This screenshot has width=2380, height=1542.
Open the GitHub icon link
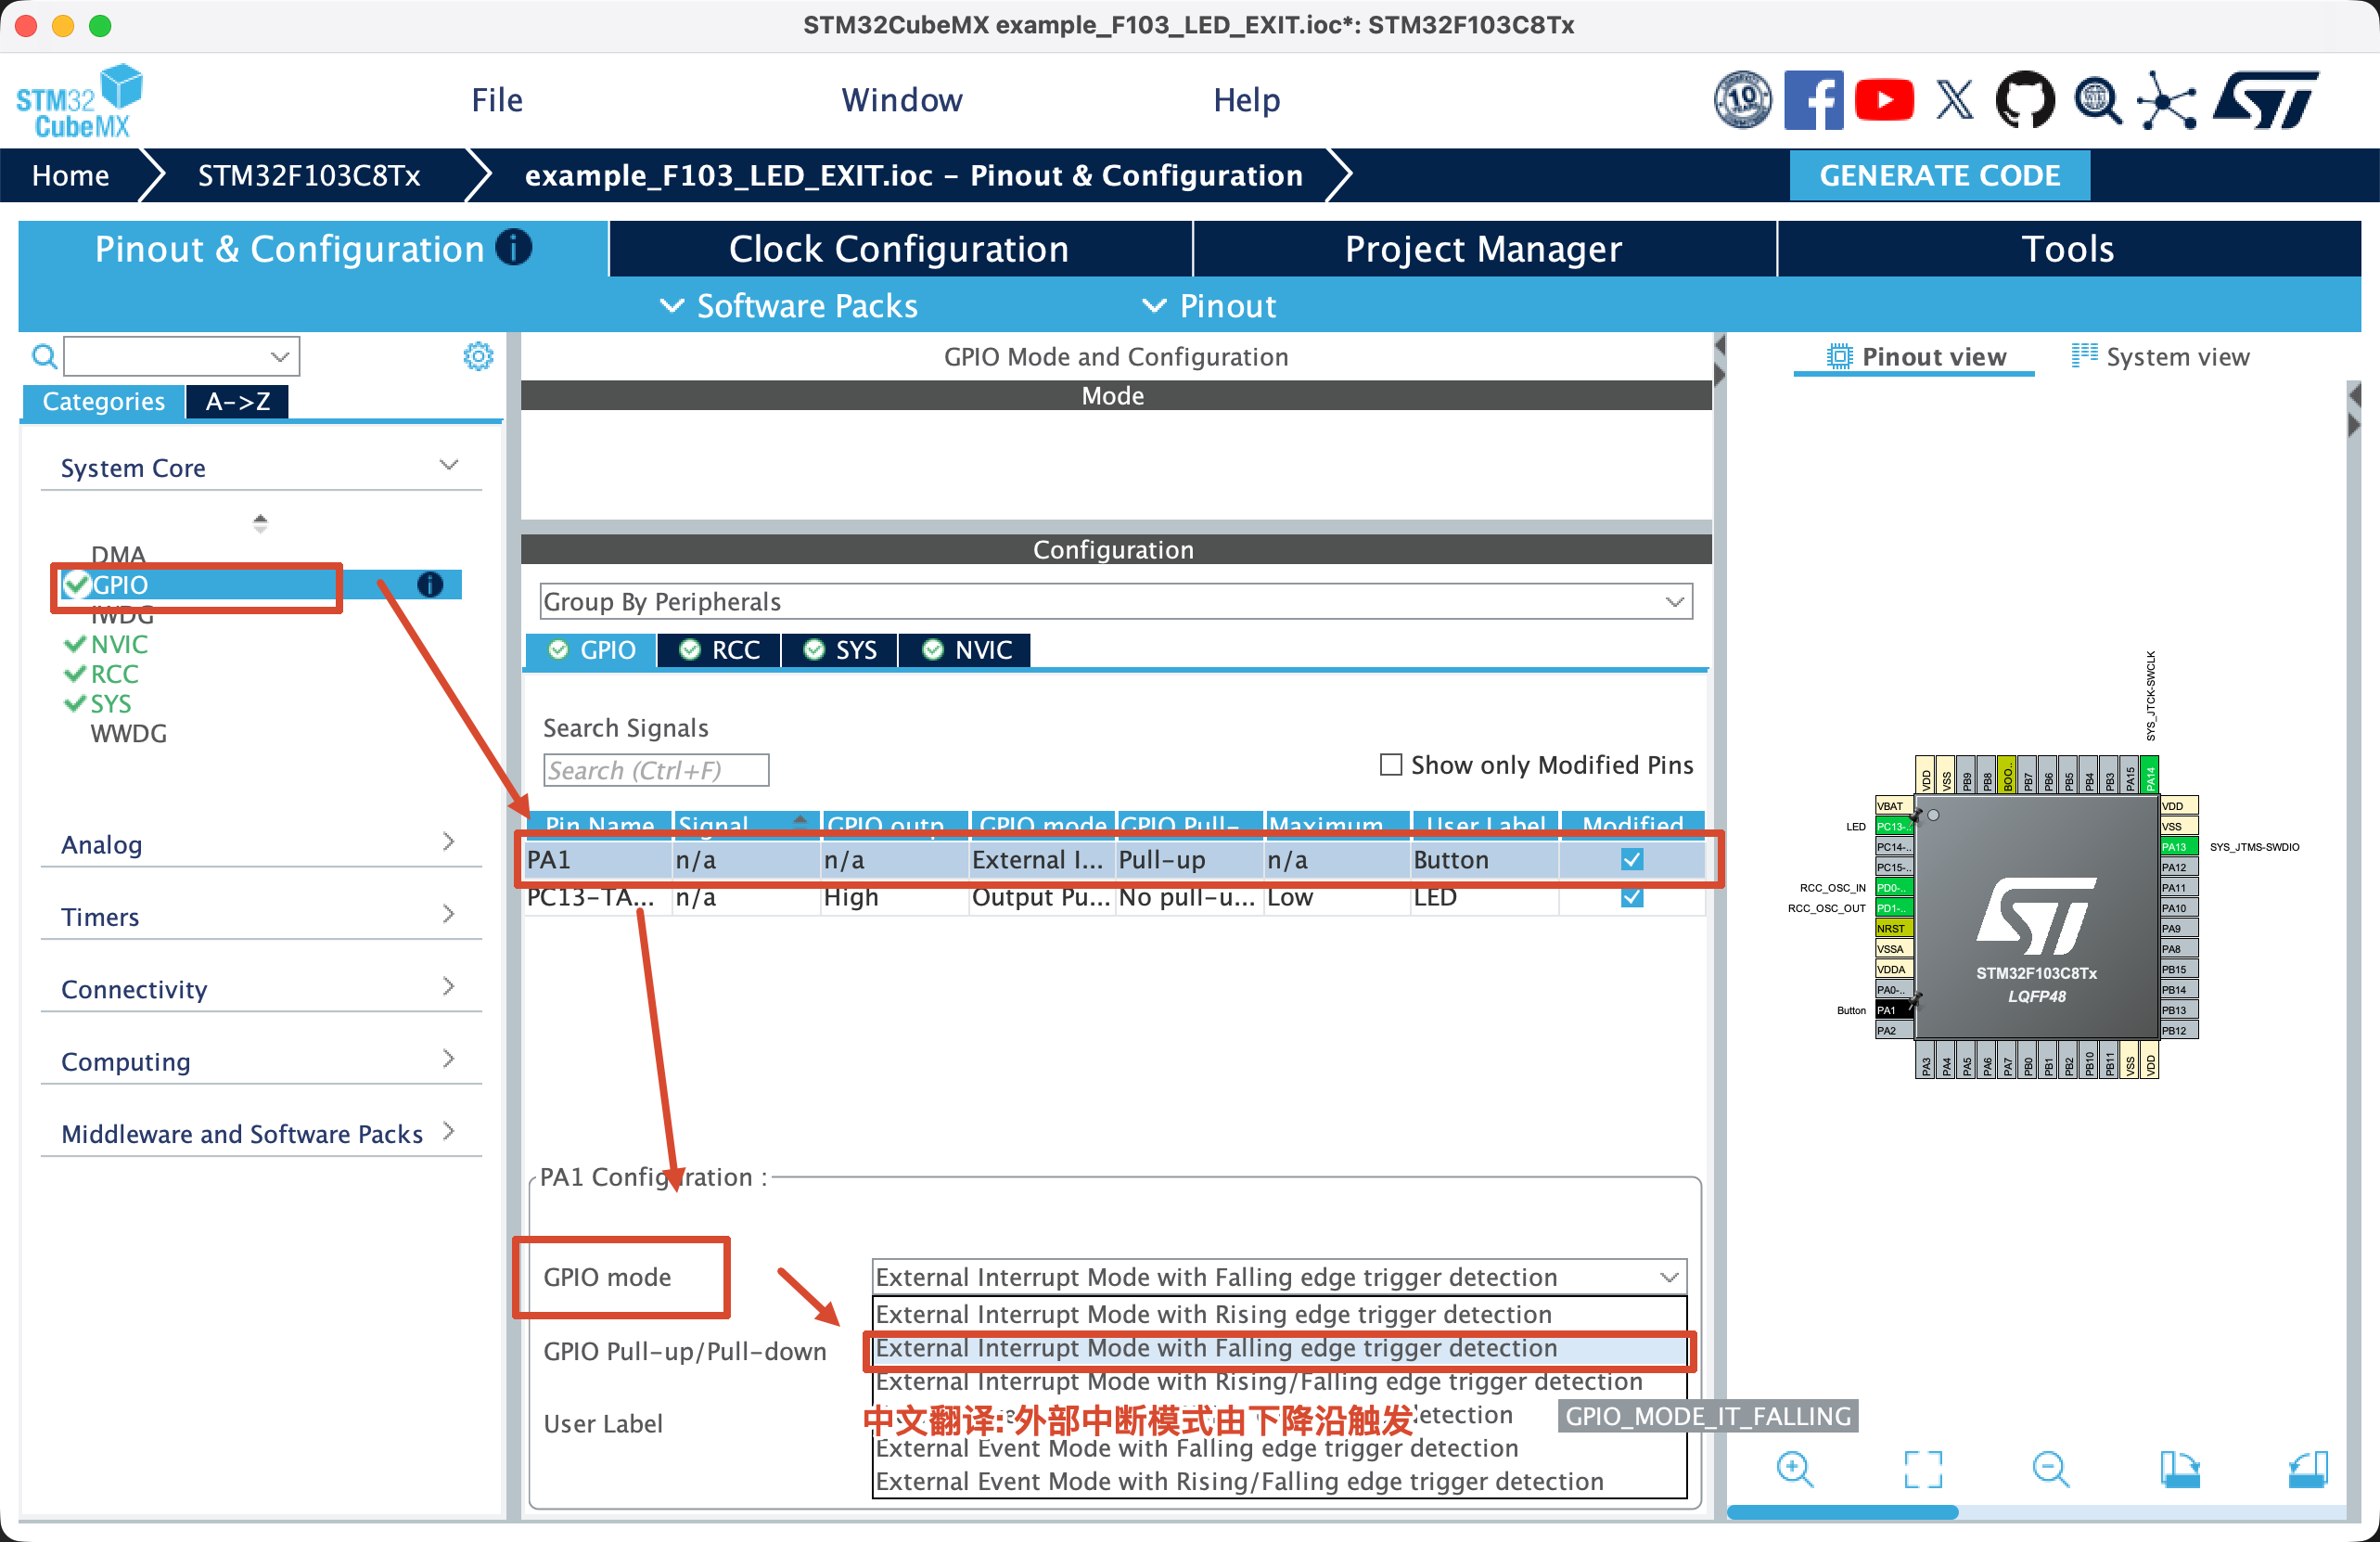click(x=2025, y=100)
